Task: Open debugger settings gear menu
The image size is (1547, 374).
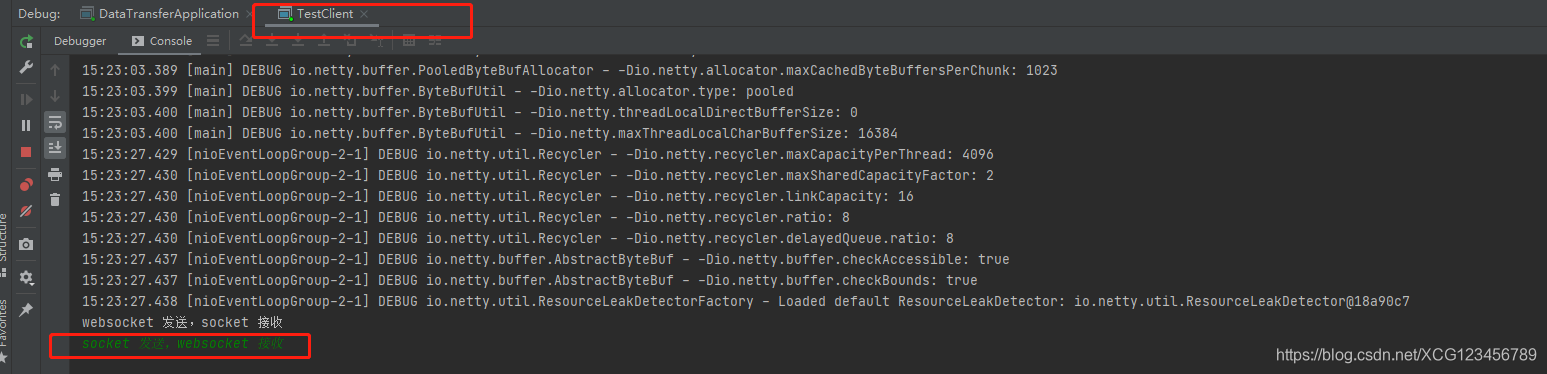Action: 26,277
